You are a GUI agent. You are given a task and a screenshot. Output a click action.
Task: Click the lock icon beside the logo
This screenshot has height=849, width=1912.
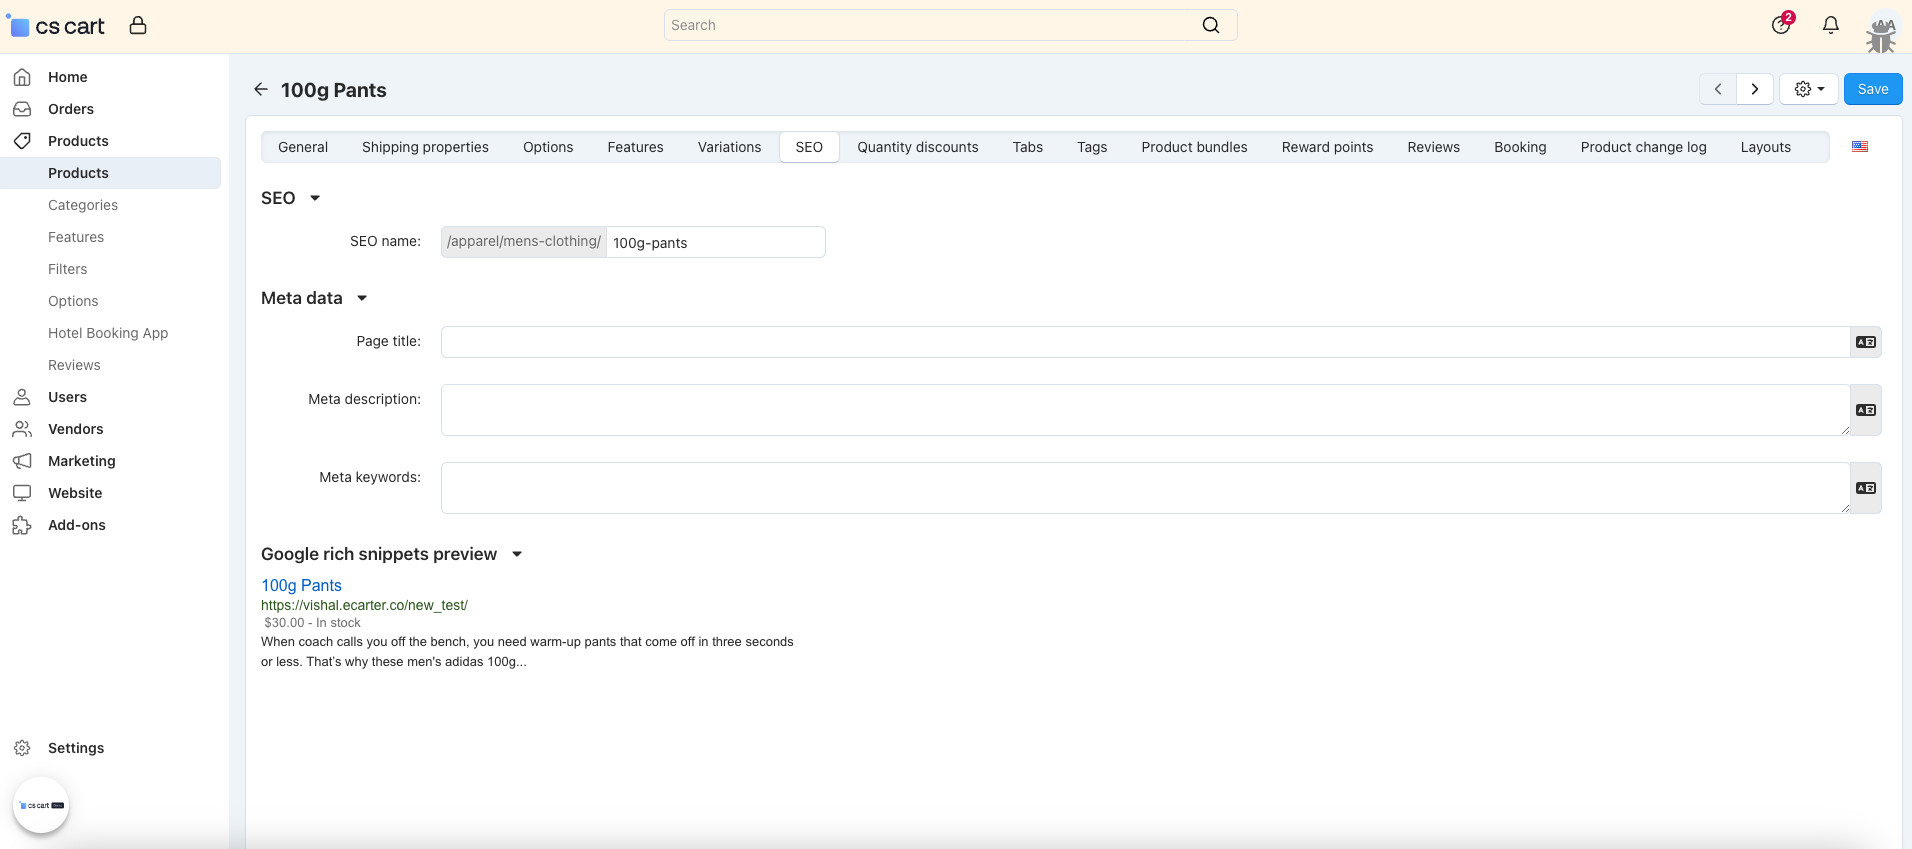click(138, 25)
